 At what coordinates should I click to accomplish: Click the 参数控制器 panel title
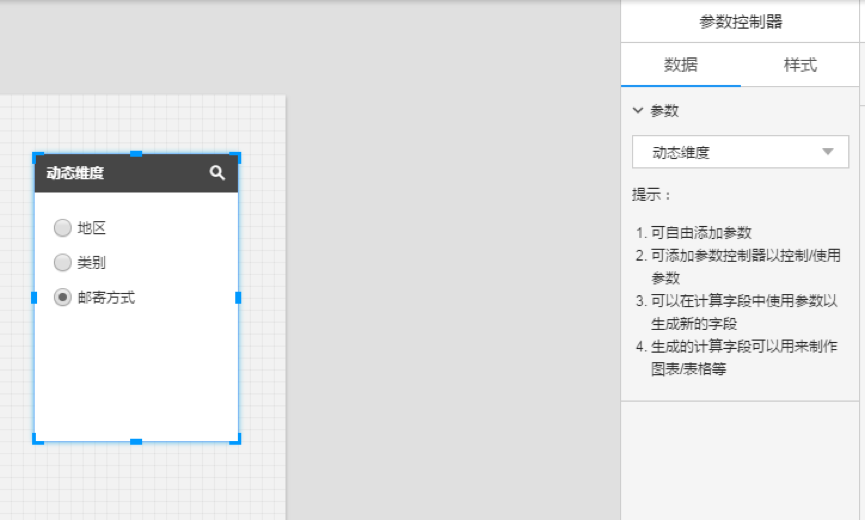(740, 22)
